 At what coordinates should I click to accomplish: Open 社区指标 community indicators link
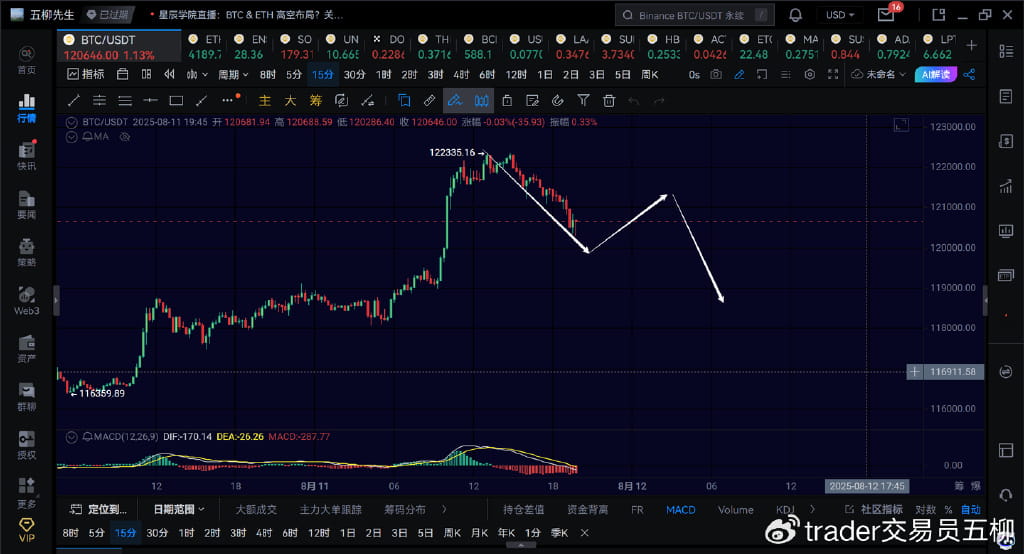pos(874,510)
